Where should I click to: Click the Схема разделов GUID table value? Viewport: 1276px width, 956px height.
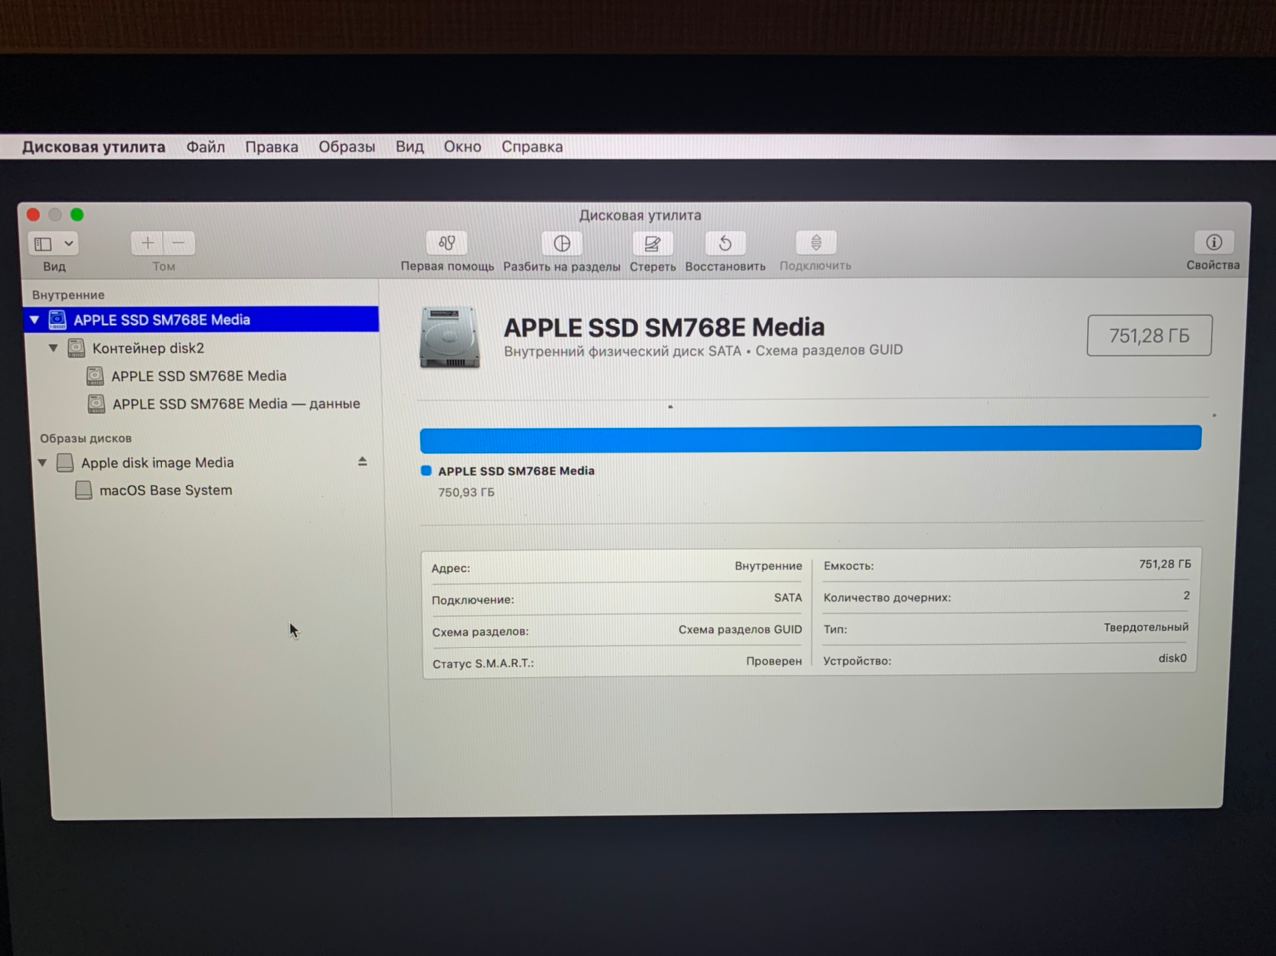(740, 630)
